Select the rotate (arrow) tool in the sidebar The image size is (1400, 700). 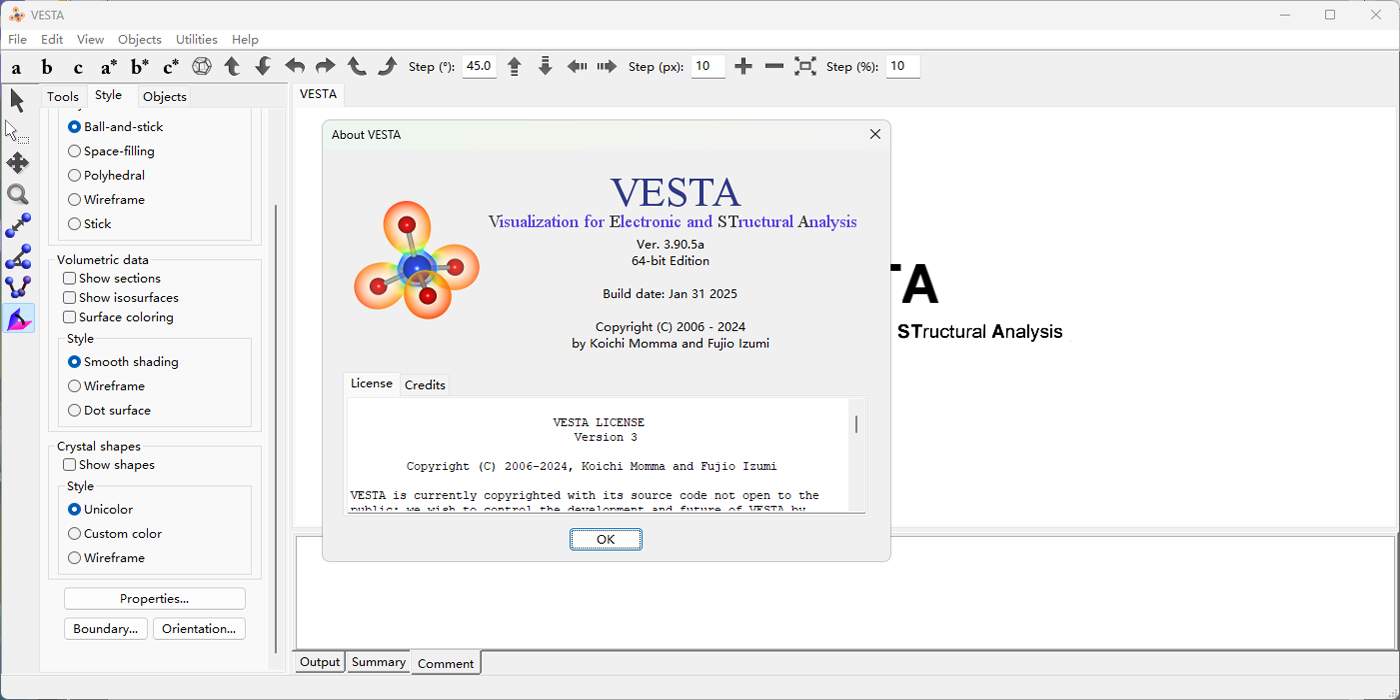tap(17, 100)
